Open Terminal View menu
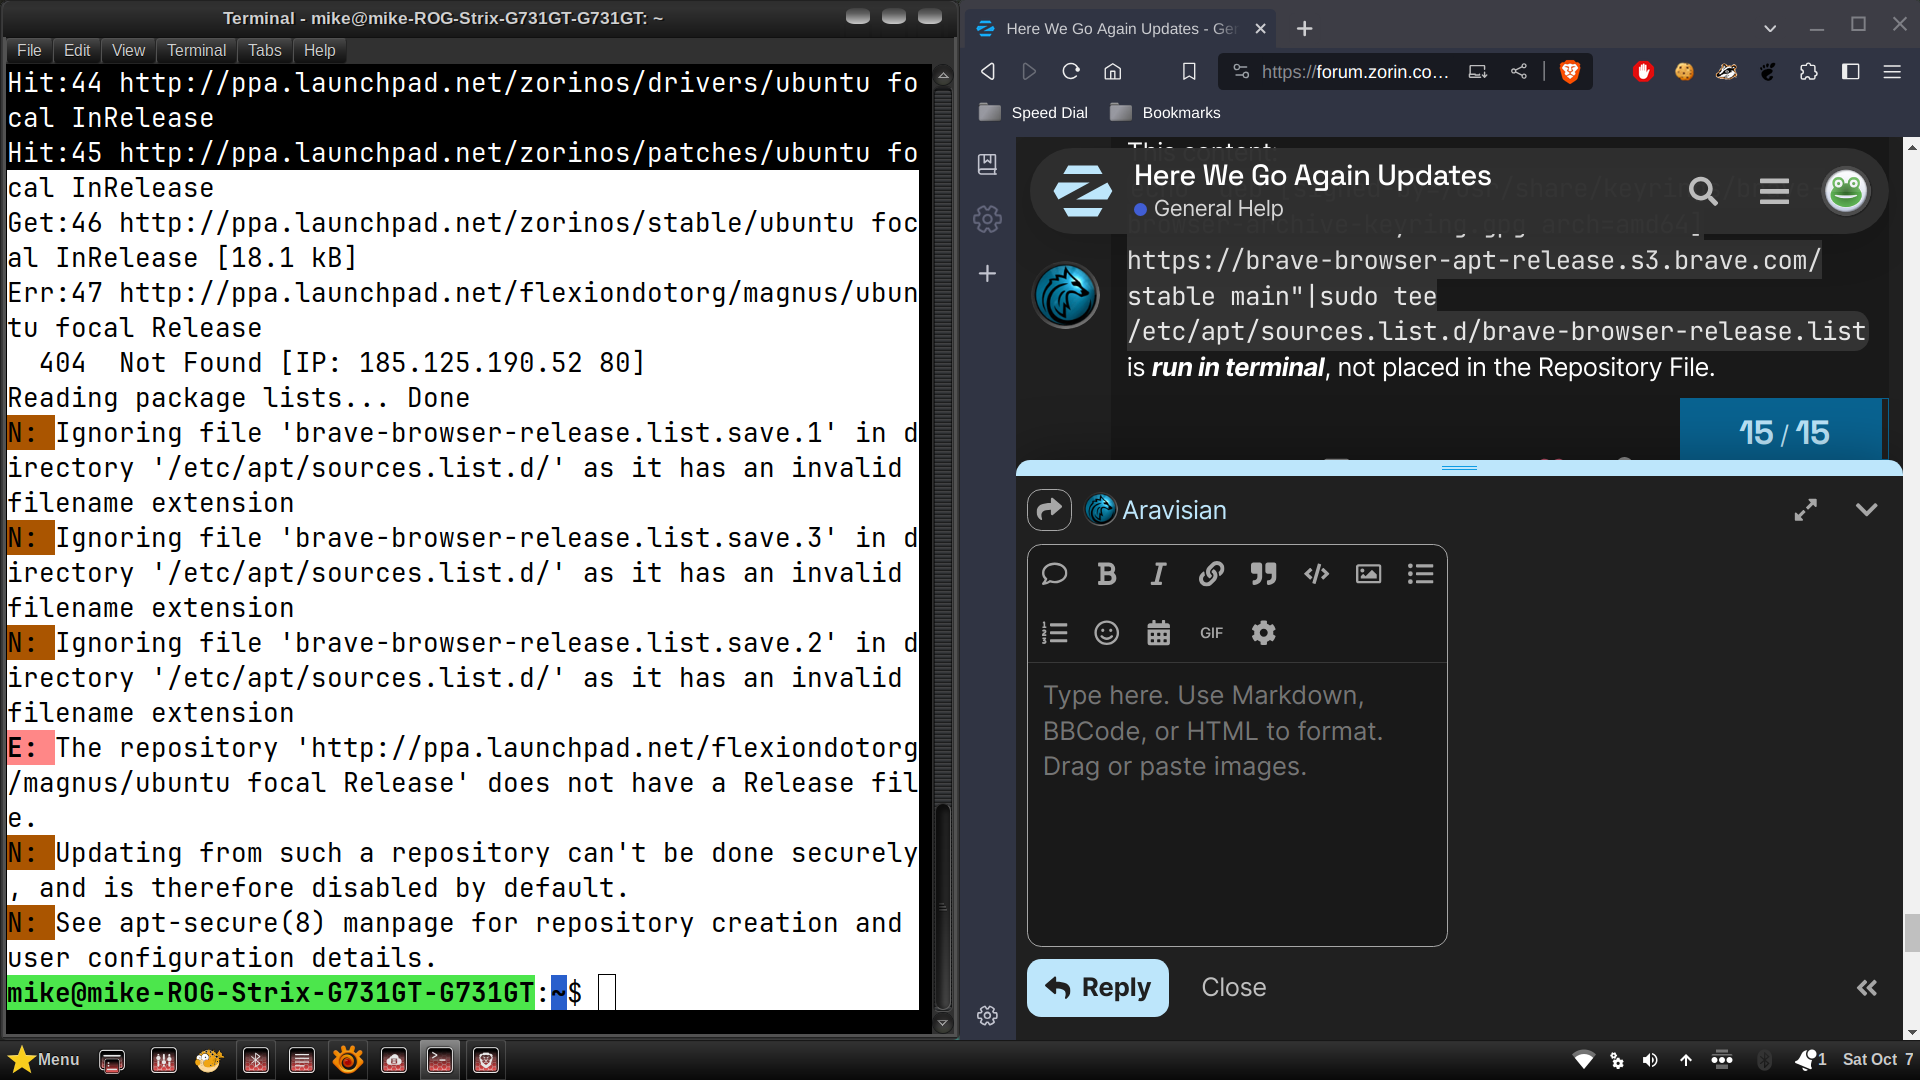This screenshot has width=1920, height=1080. point(128,50)
